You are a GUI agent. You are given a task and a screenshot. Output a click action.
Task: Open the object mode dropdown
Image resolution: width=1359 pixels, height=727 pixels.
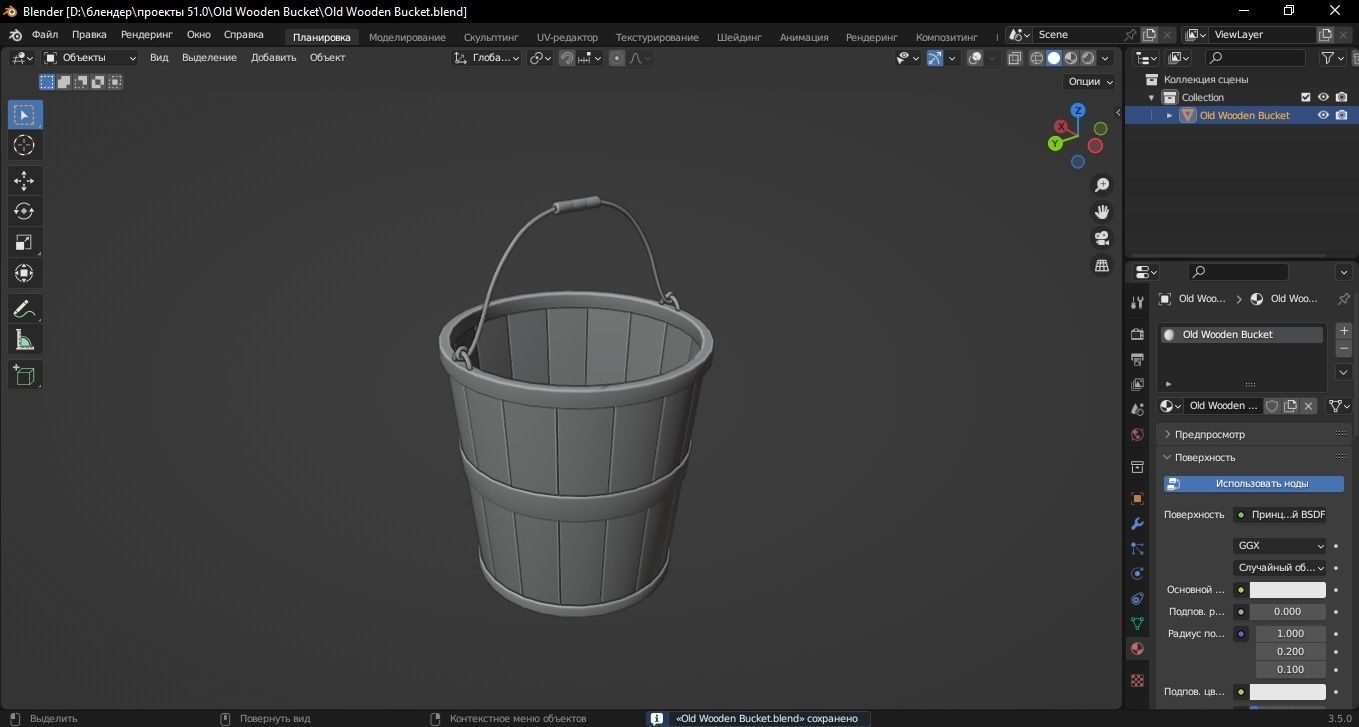(90, 58)
